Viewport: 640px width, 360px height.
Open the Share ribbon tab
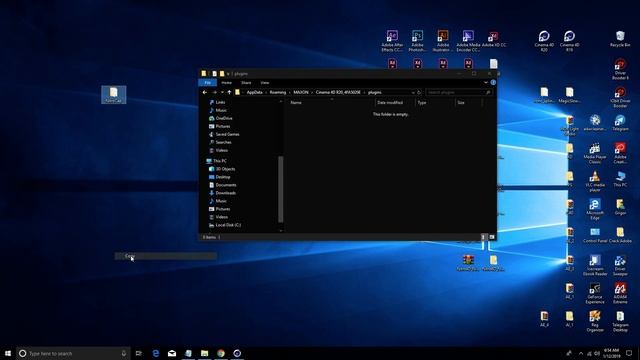(246, 82)
